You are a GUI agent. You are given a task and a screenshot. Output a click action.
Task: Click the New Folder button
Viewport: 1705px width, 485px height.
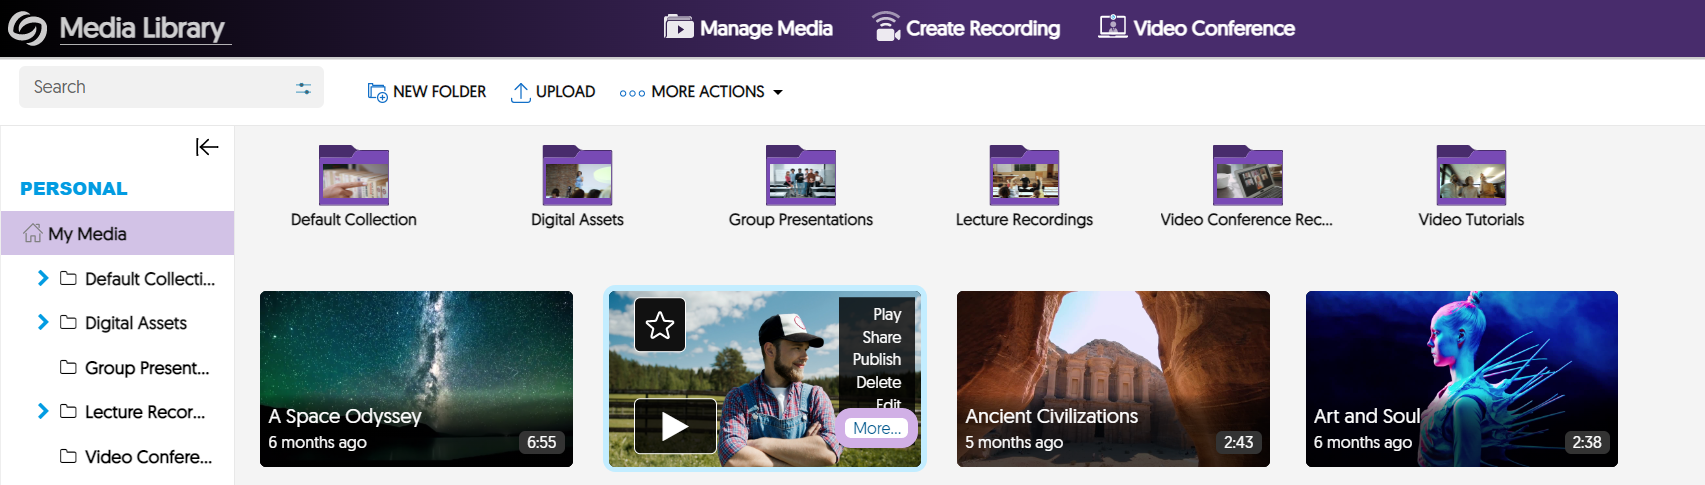427,92
